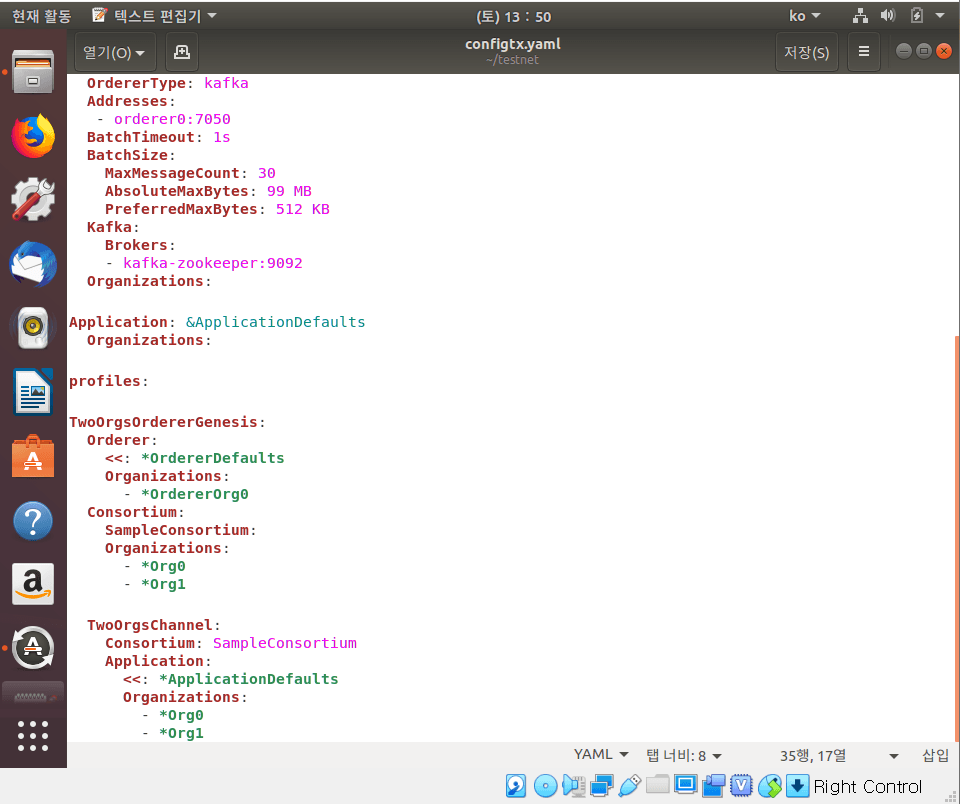Launch Firefox from the dock
960x804 pixels.
tap(33, 136)
